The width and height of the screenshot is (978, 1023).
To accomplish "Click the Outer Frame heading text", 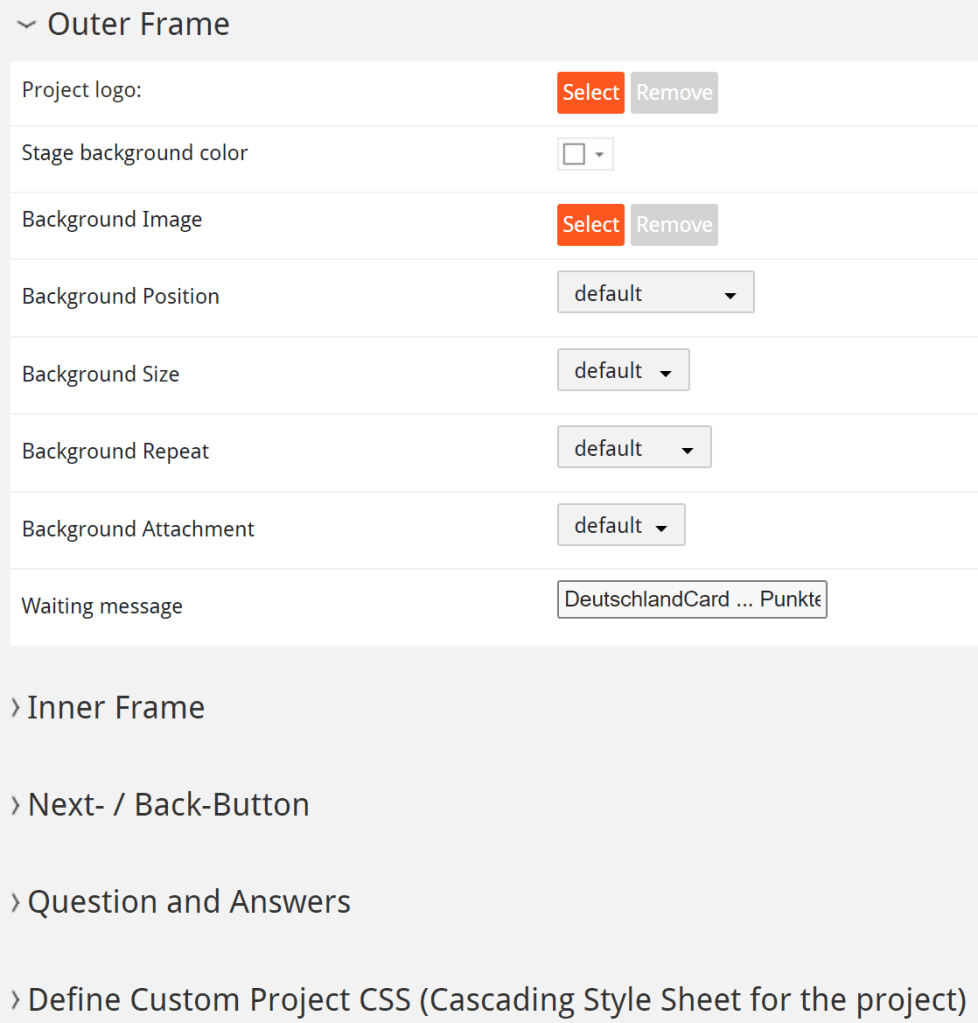I will click(138, 24).
